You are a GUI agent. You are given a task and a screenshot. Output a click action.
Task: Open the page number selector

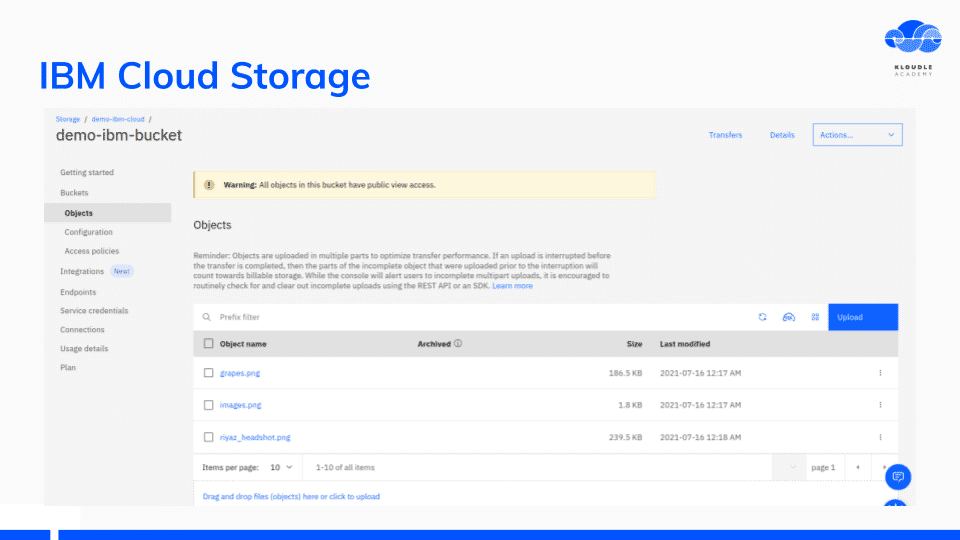click(x=790, y=467)
